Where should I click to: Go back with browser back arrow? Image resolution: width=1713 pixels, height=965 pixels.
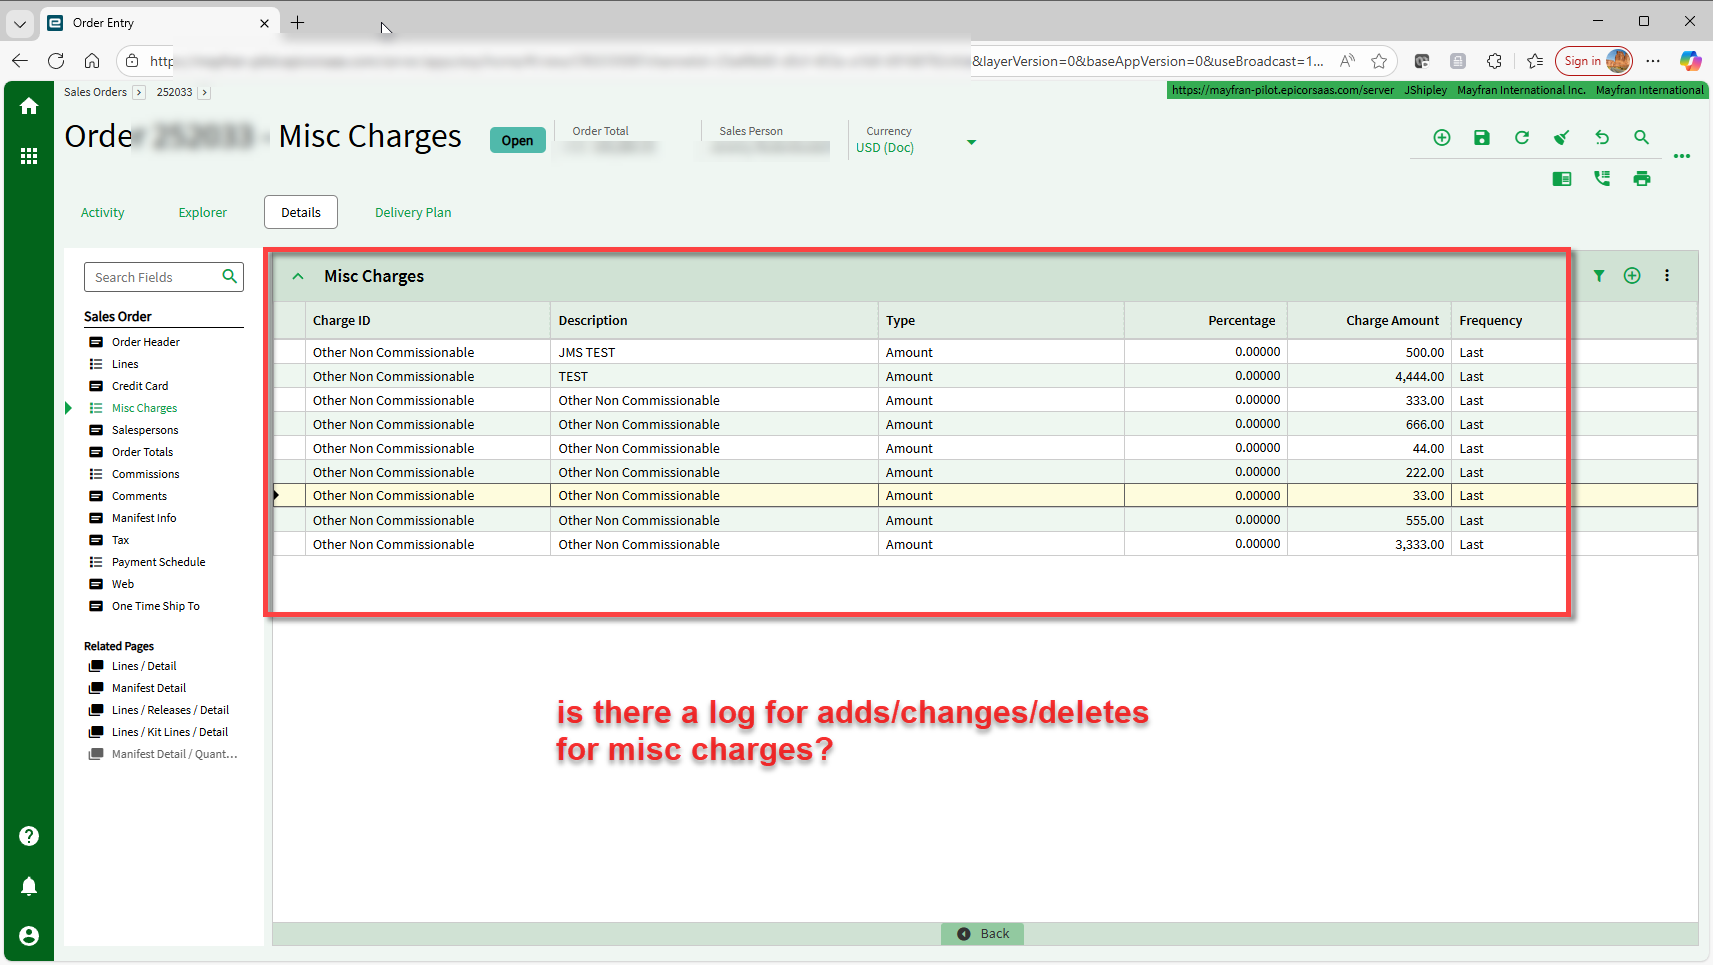[x=20, y=61]
